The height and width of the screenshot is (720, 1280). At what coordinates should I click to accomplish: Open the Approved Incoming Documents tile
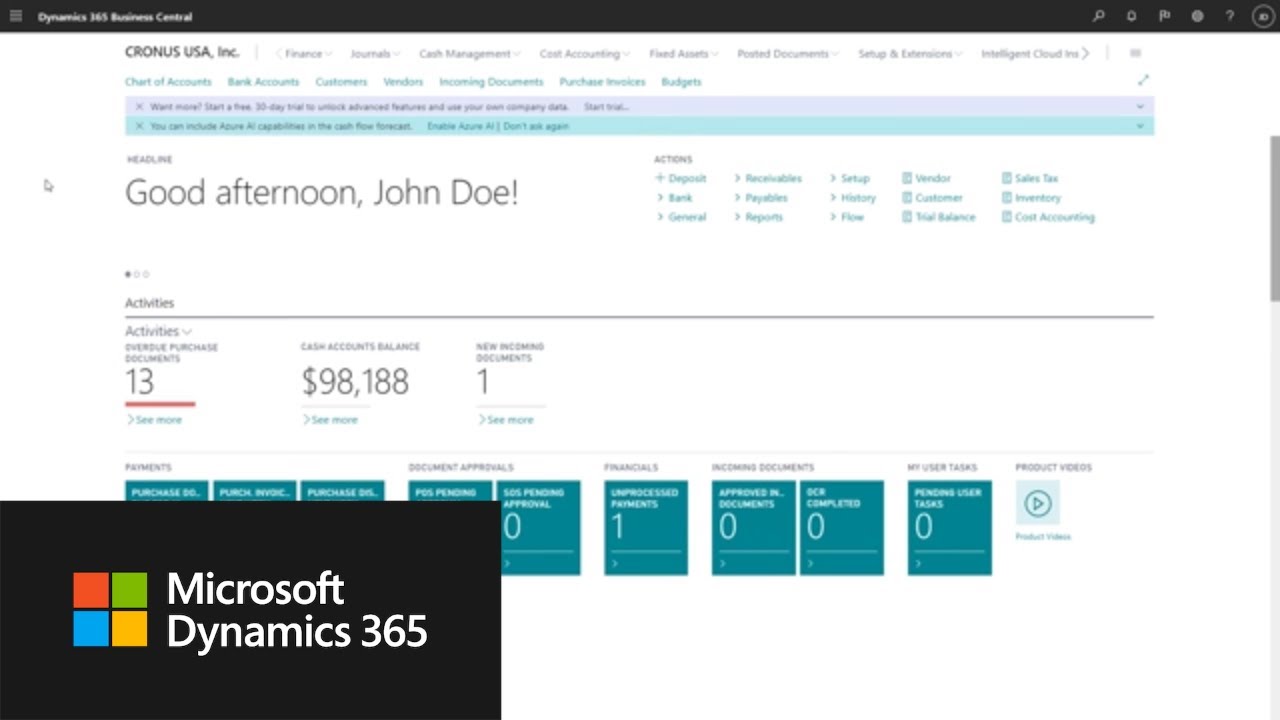[754, 528]
